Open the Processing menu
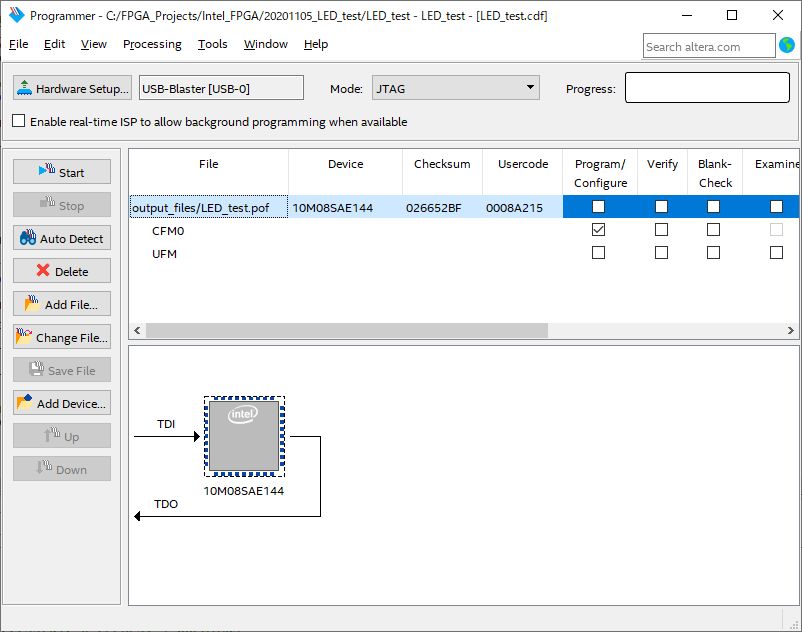The height and width of the screenshot is (632, 802). pyautogui.click(x=152, y=44)
